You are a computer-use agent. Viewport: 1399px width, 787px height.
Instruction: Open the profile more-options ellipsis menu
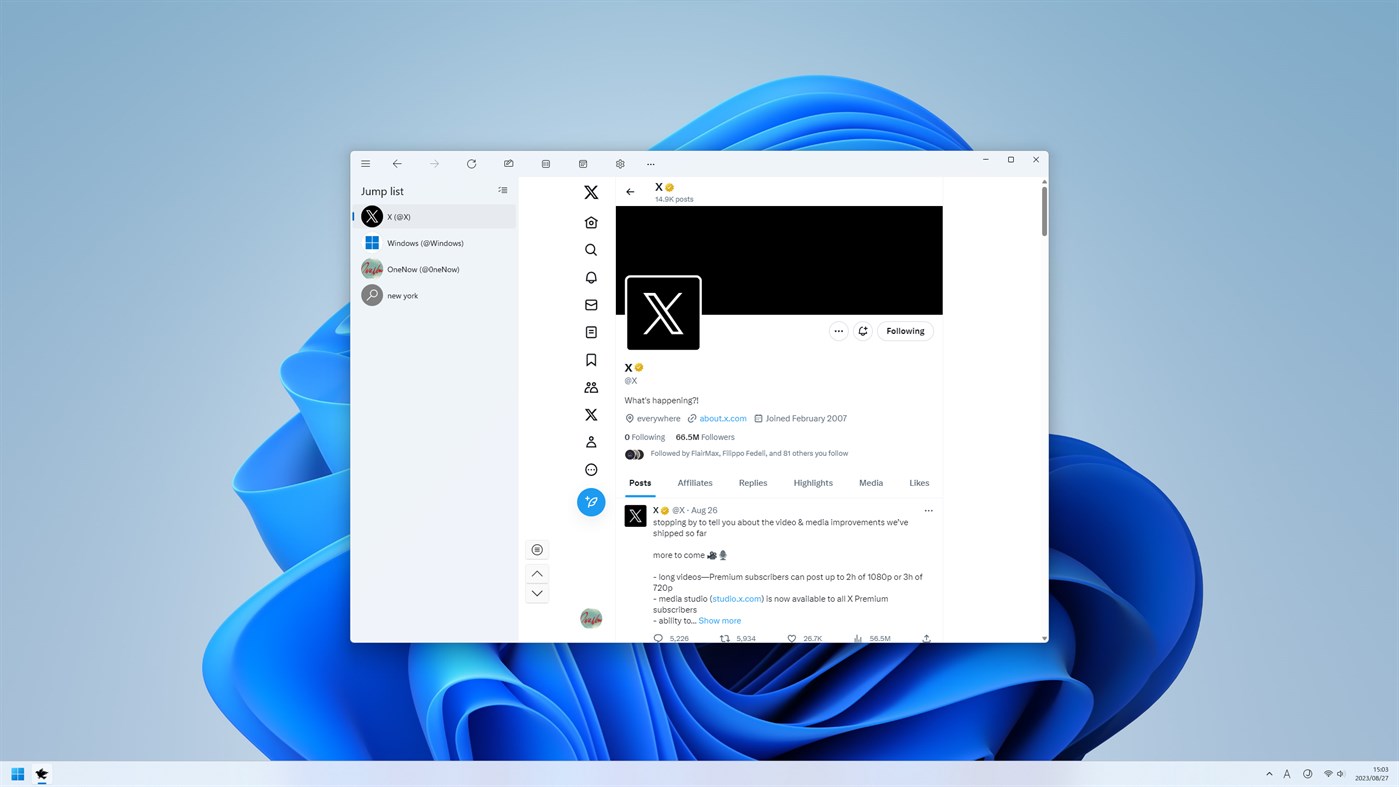pyautogui.click(x=838, y=330)
